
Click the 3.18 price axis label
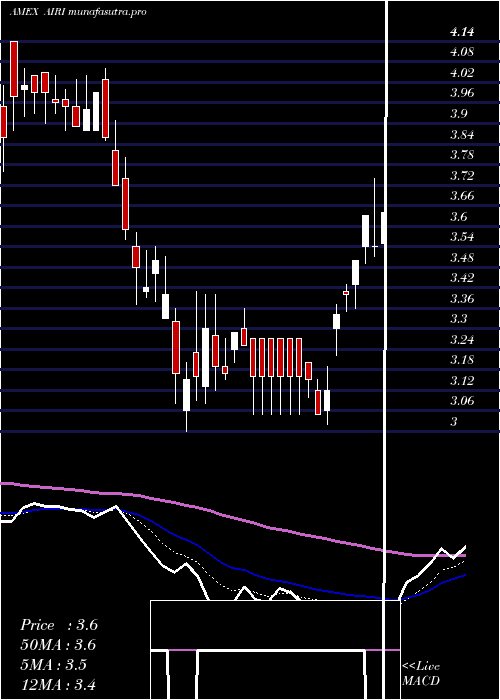[x=462, y=360]
